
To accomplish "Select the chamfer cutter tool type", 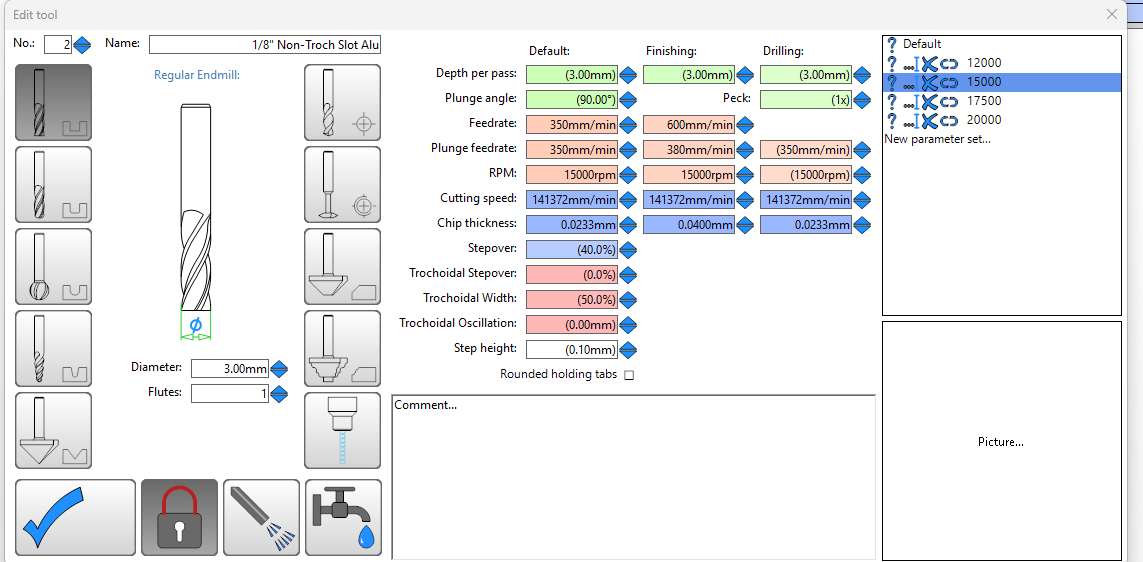I will pos(342,266).
